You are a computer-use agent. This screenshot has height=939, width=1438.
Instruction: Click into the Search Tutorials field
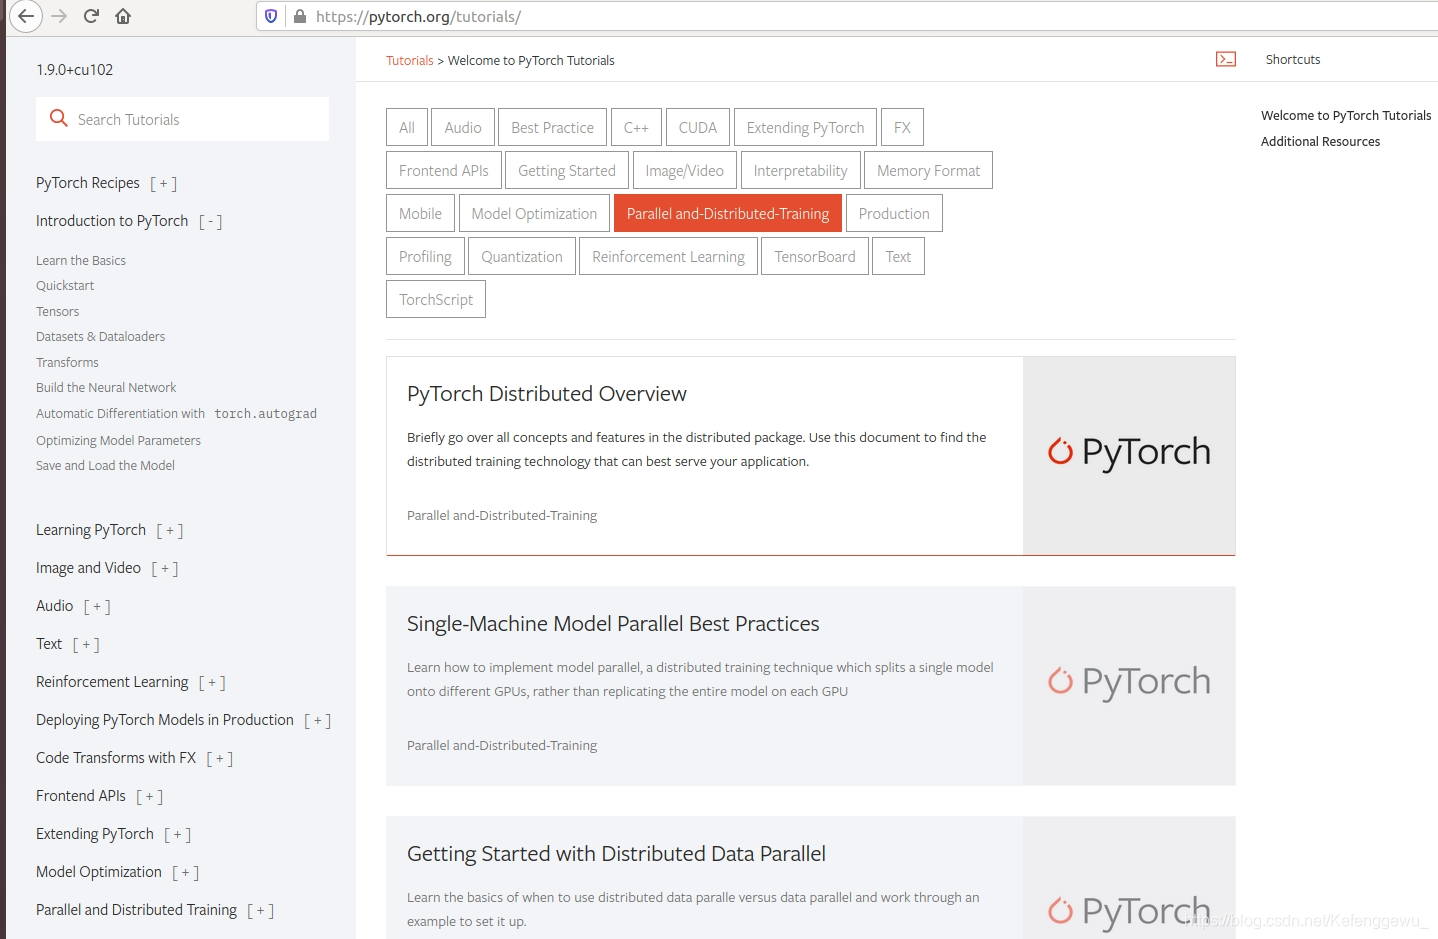tap(182, 119)
